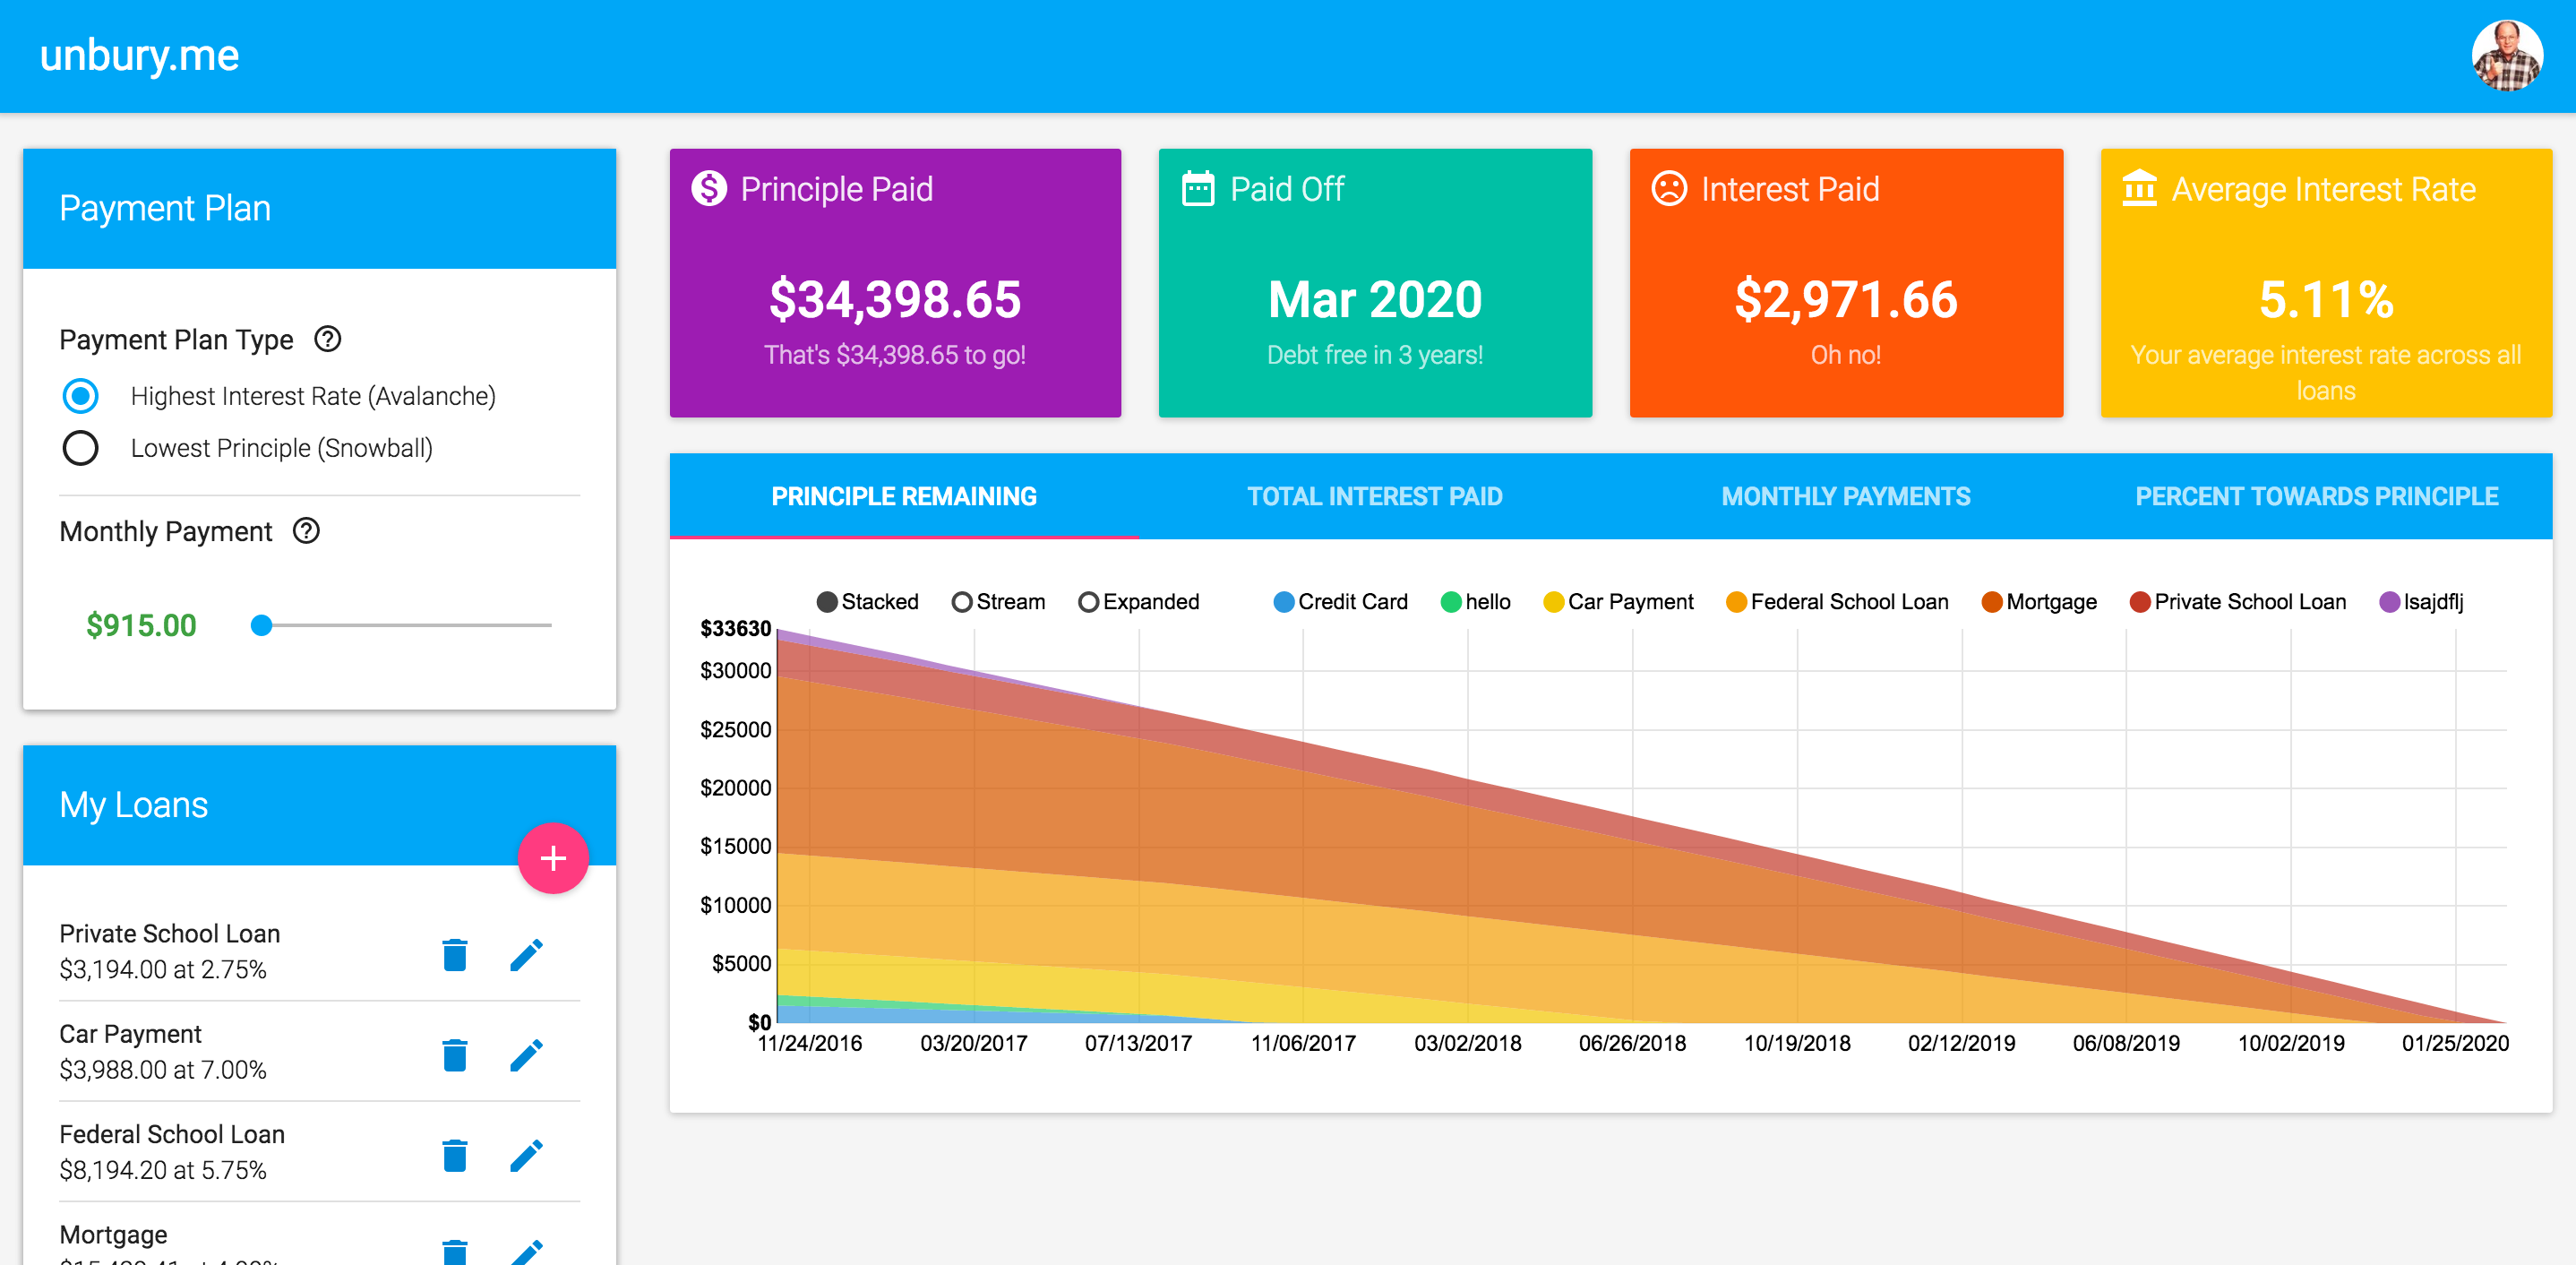
Task: Edit the Car Payment loan
Action: (526, 1055)
